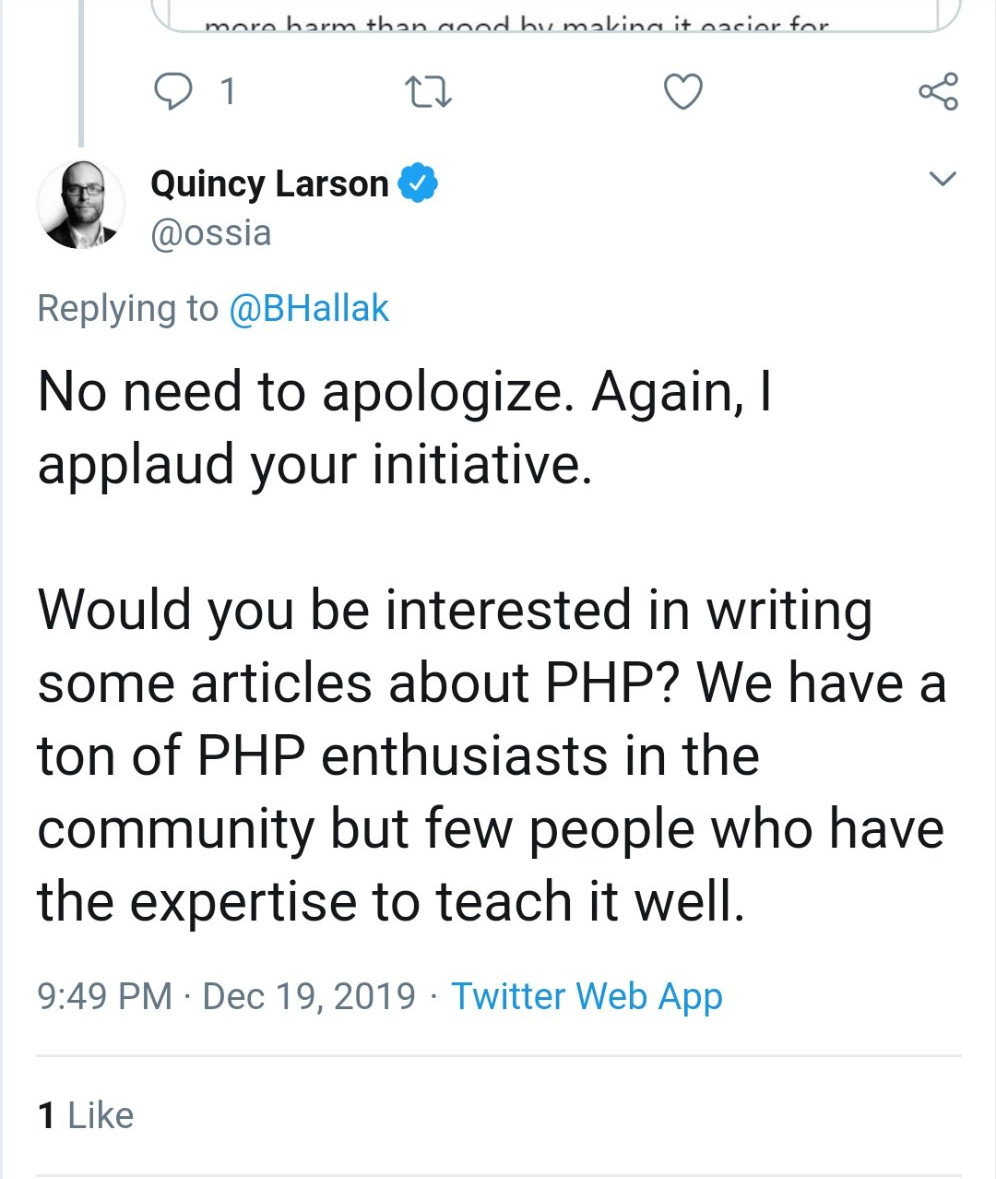Open Quincy Larson's profile picture
This screenshot has width=996, height=1179.
81,204
